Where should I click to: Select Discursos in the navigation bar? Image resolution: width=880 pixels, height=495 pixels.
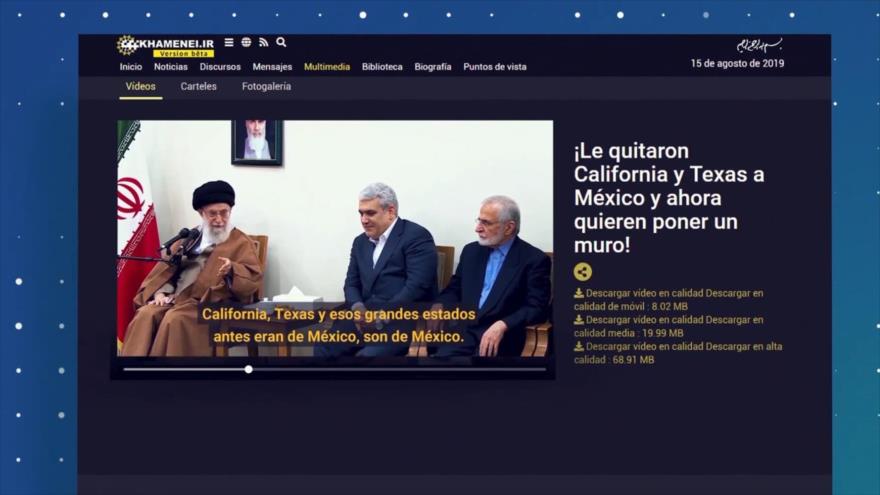[x=220, y=67]
